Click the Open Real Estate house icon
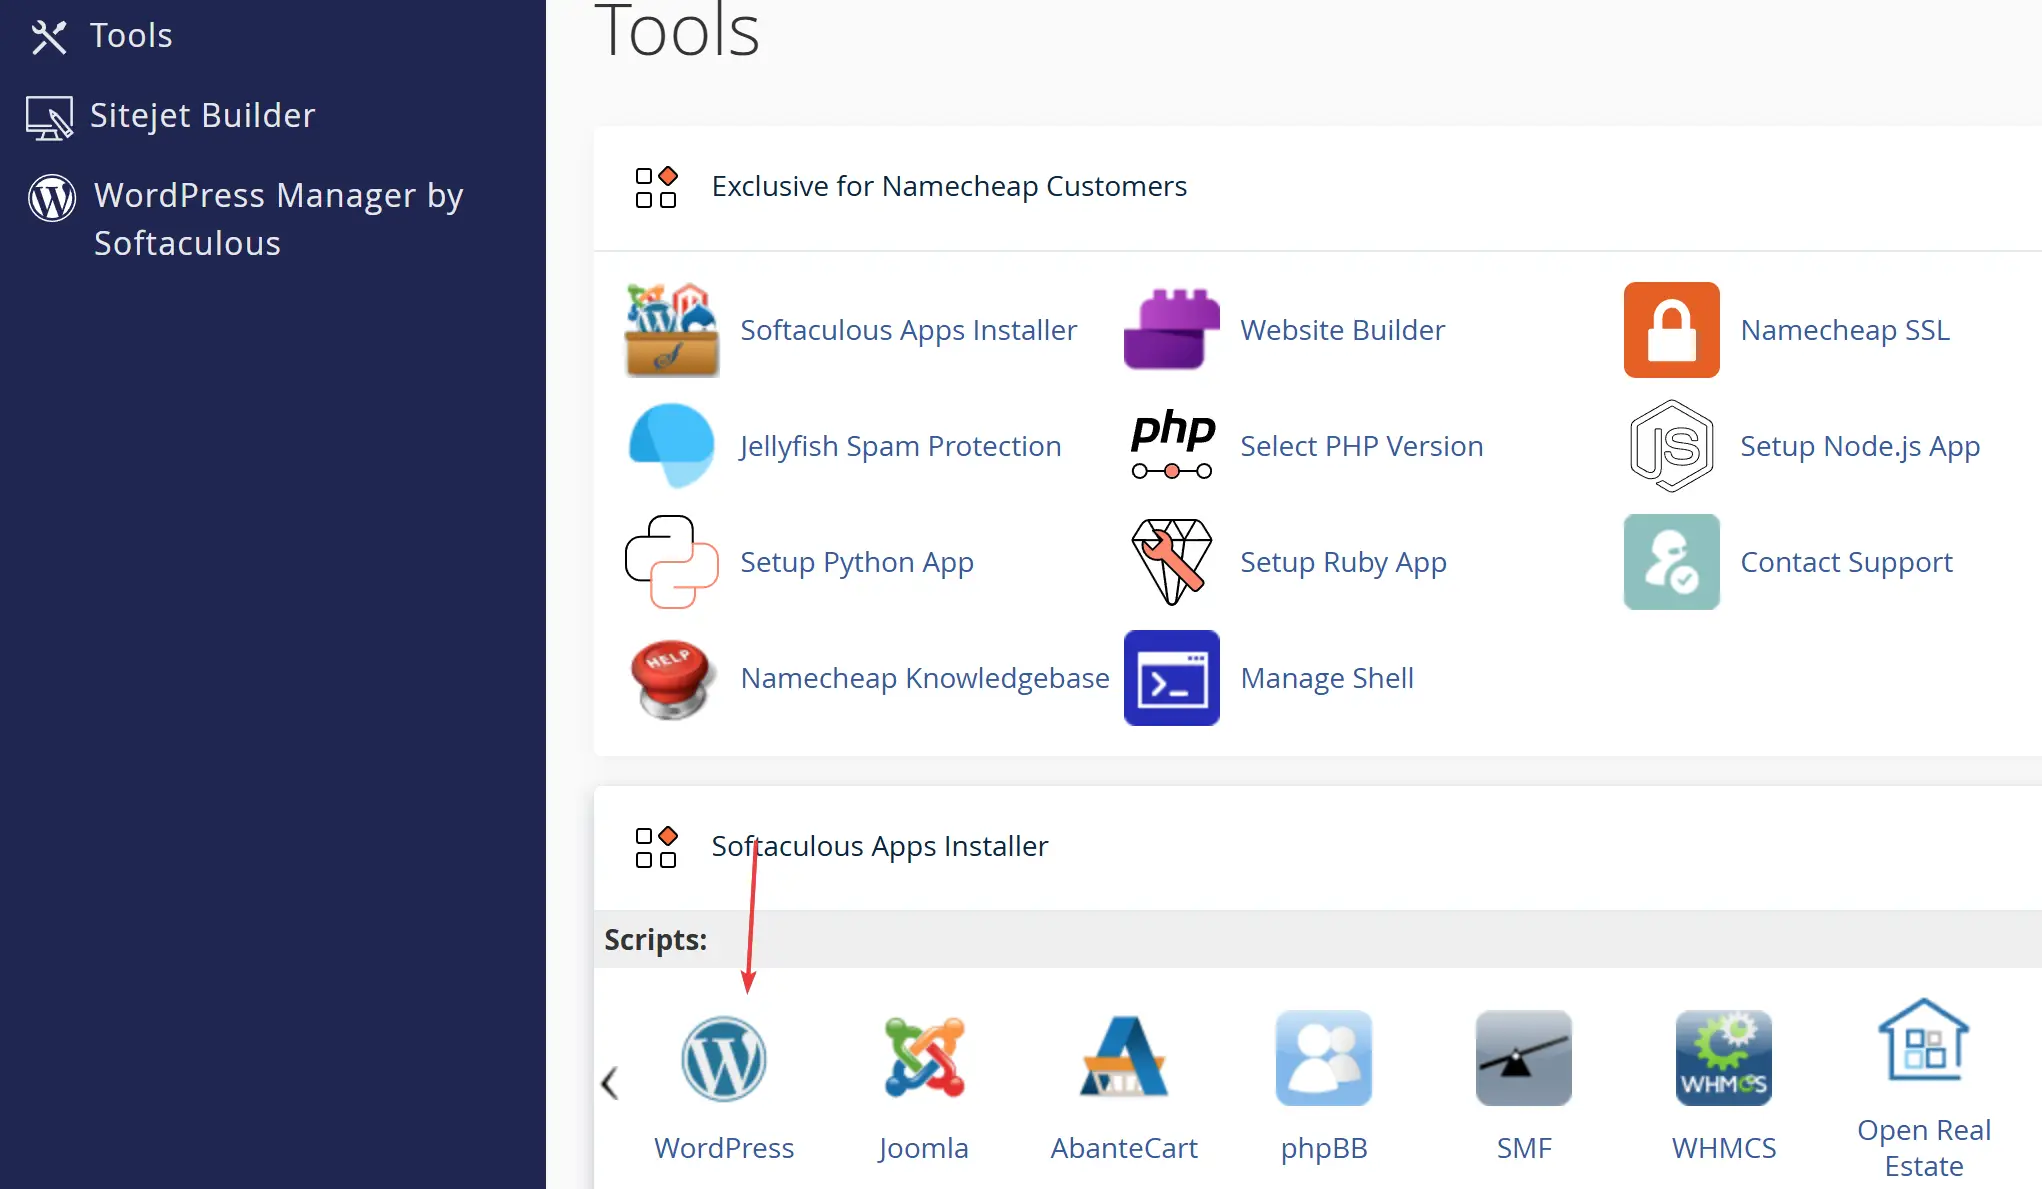This screenshot has height=1189, width=2042. coord(1924,1040)
